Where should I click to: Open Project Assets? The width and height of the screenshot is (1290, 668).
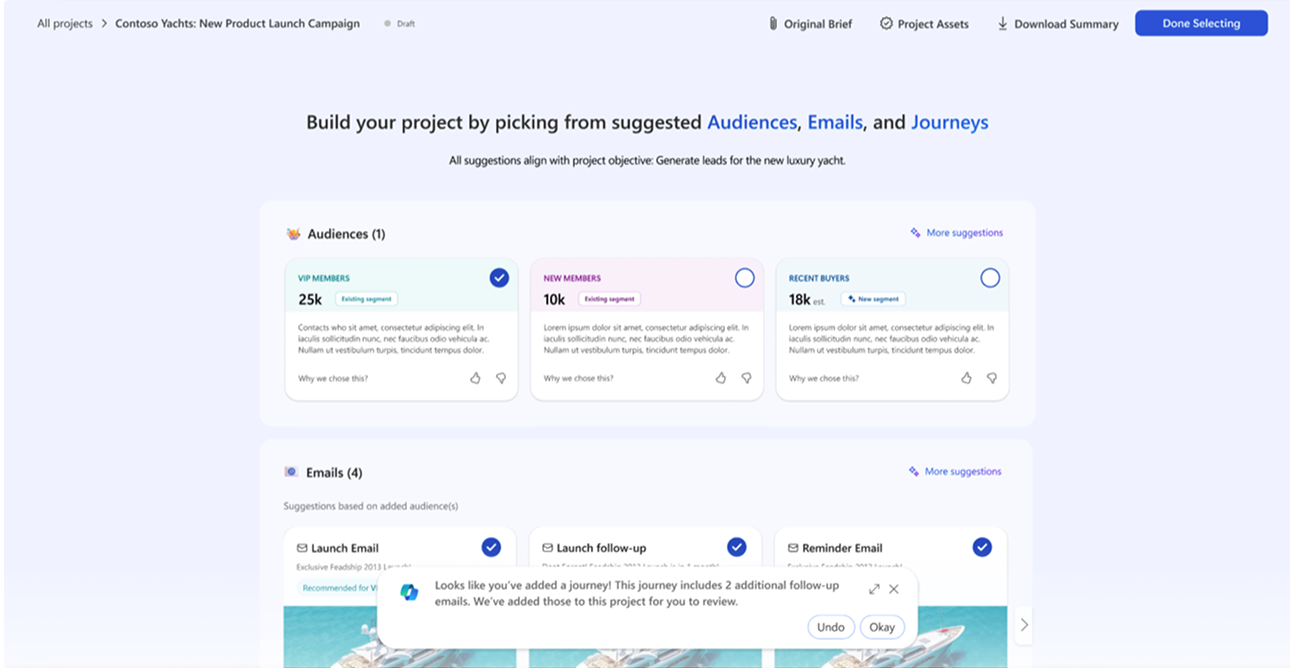click(x=924, y=24)
